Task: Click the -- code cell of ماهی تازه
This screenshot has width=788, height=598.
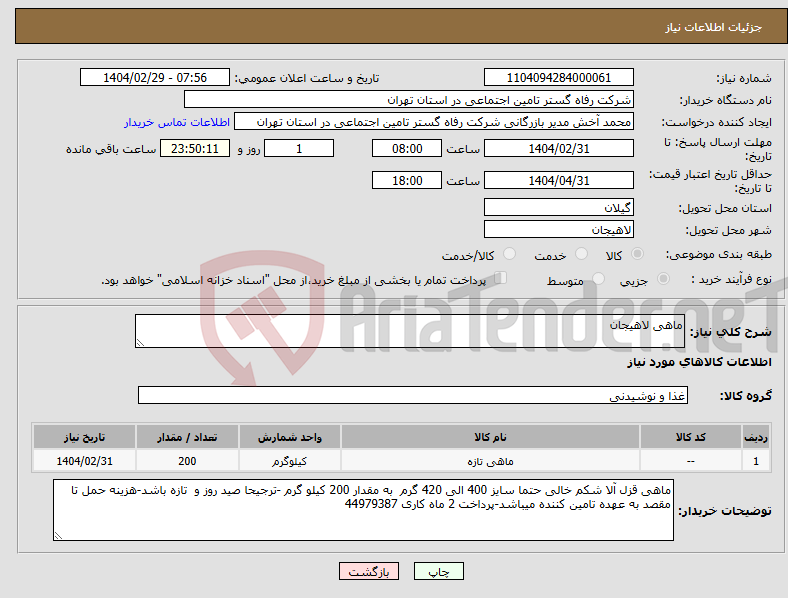Action: tap(691, 461)
